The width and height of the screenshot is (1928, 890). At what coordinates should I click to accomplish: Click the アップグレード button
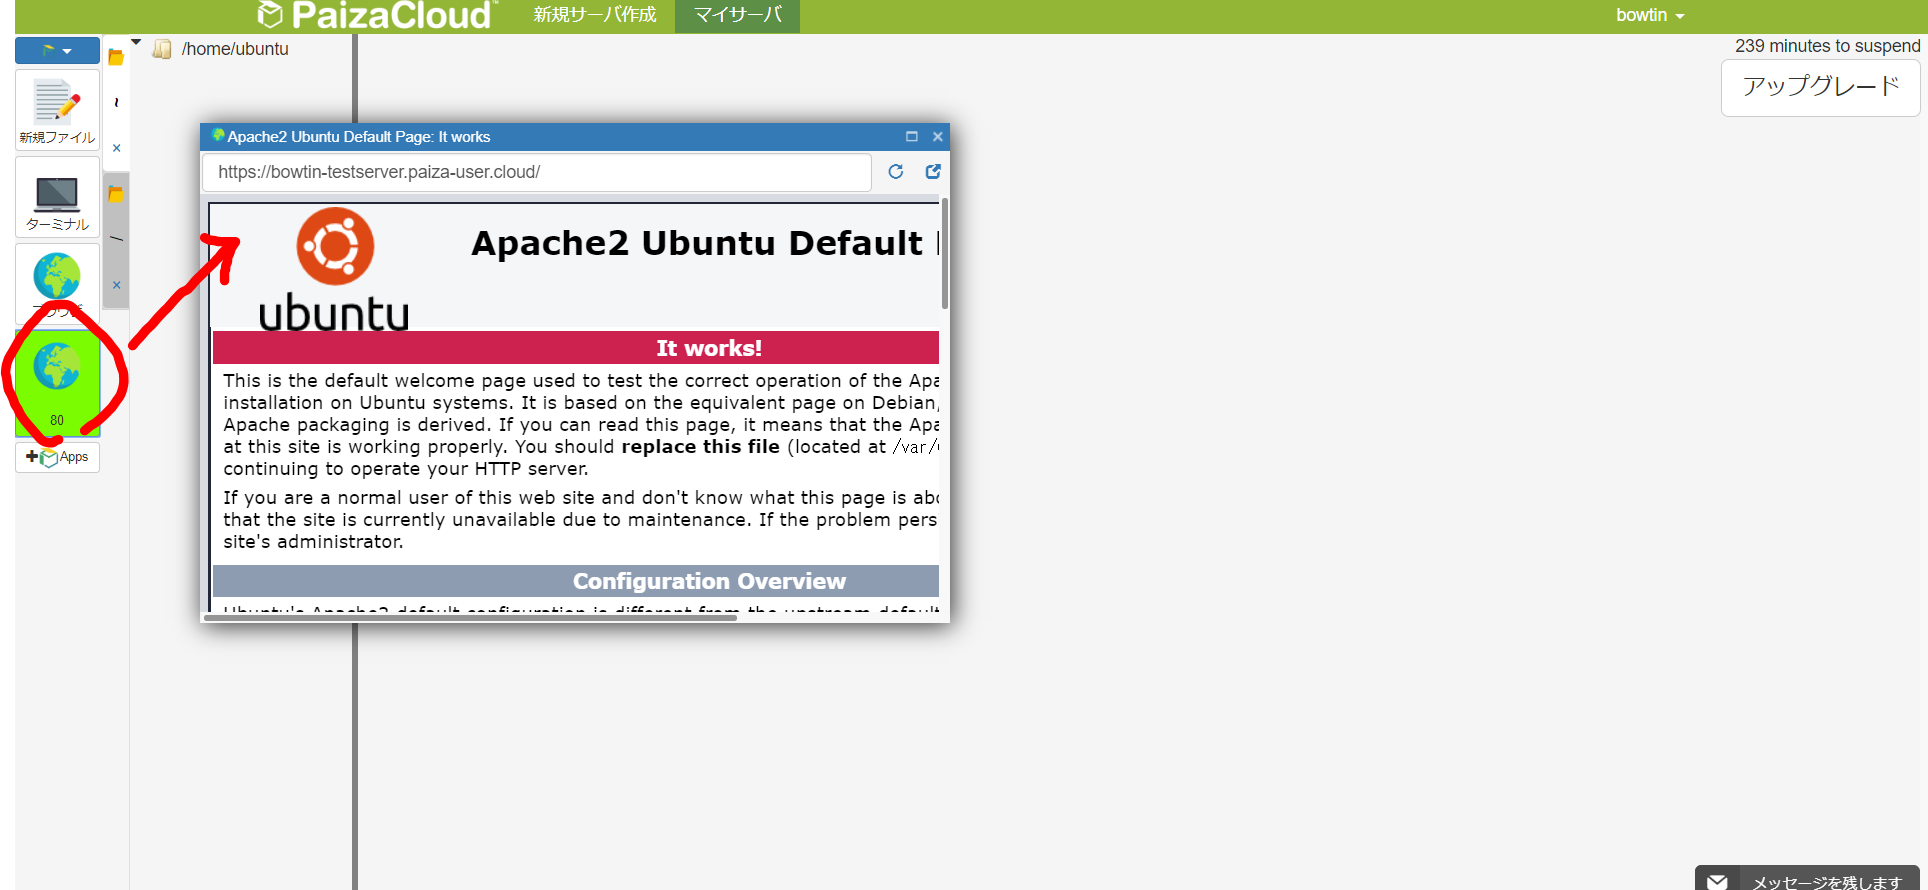[x=1820, y=87]
